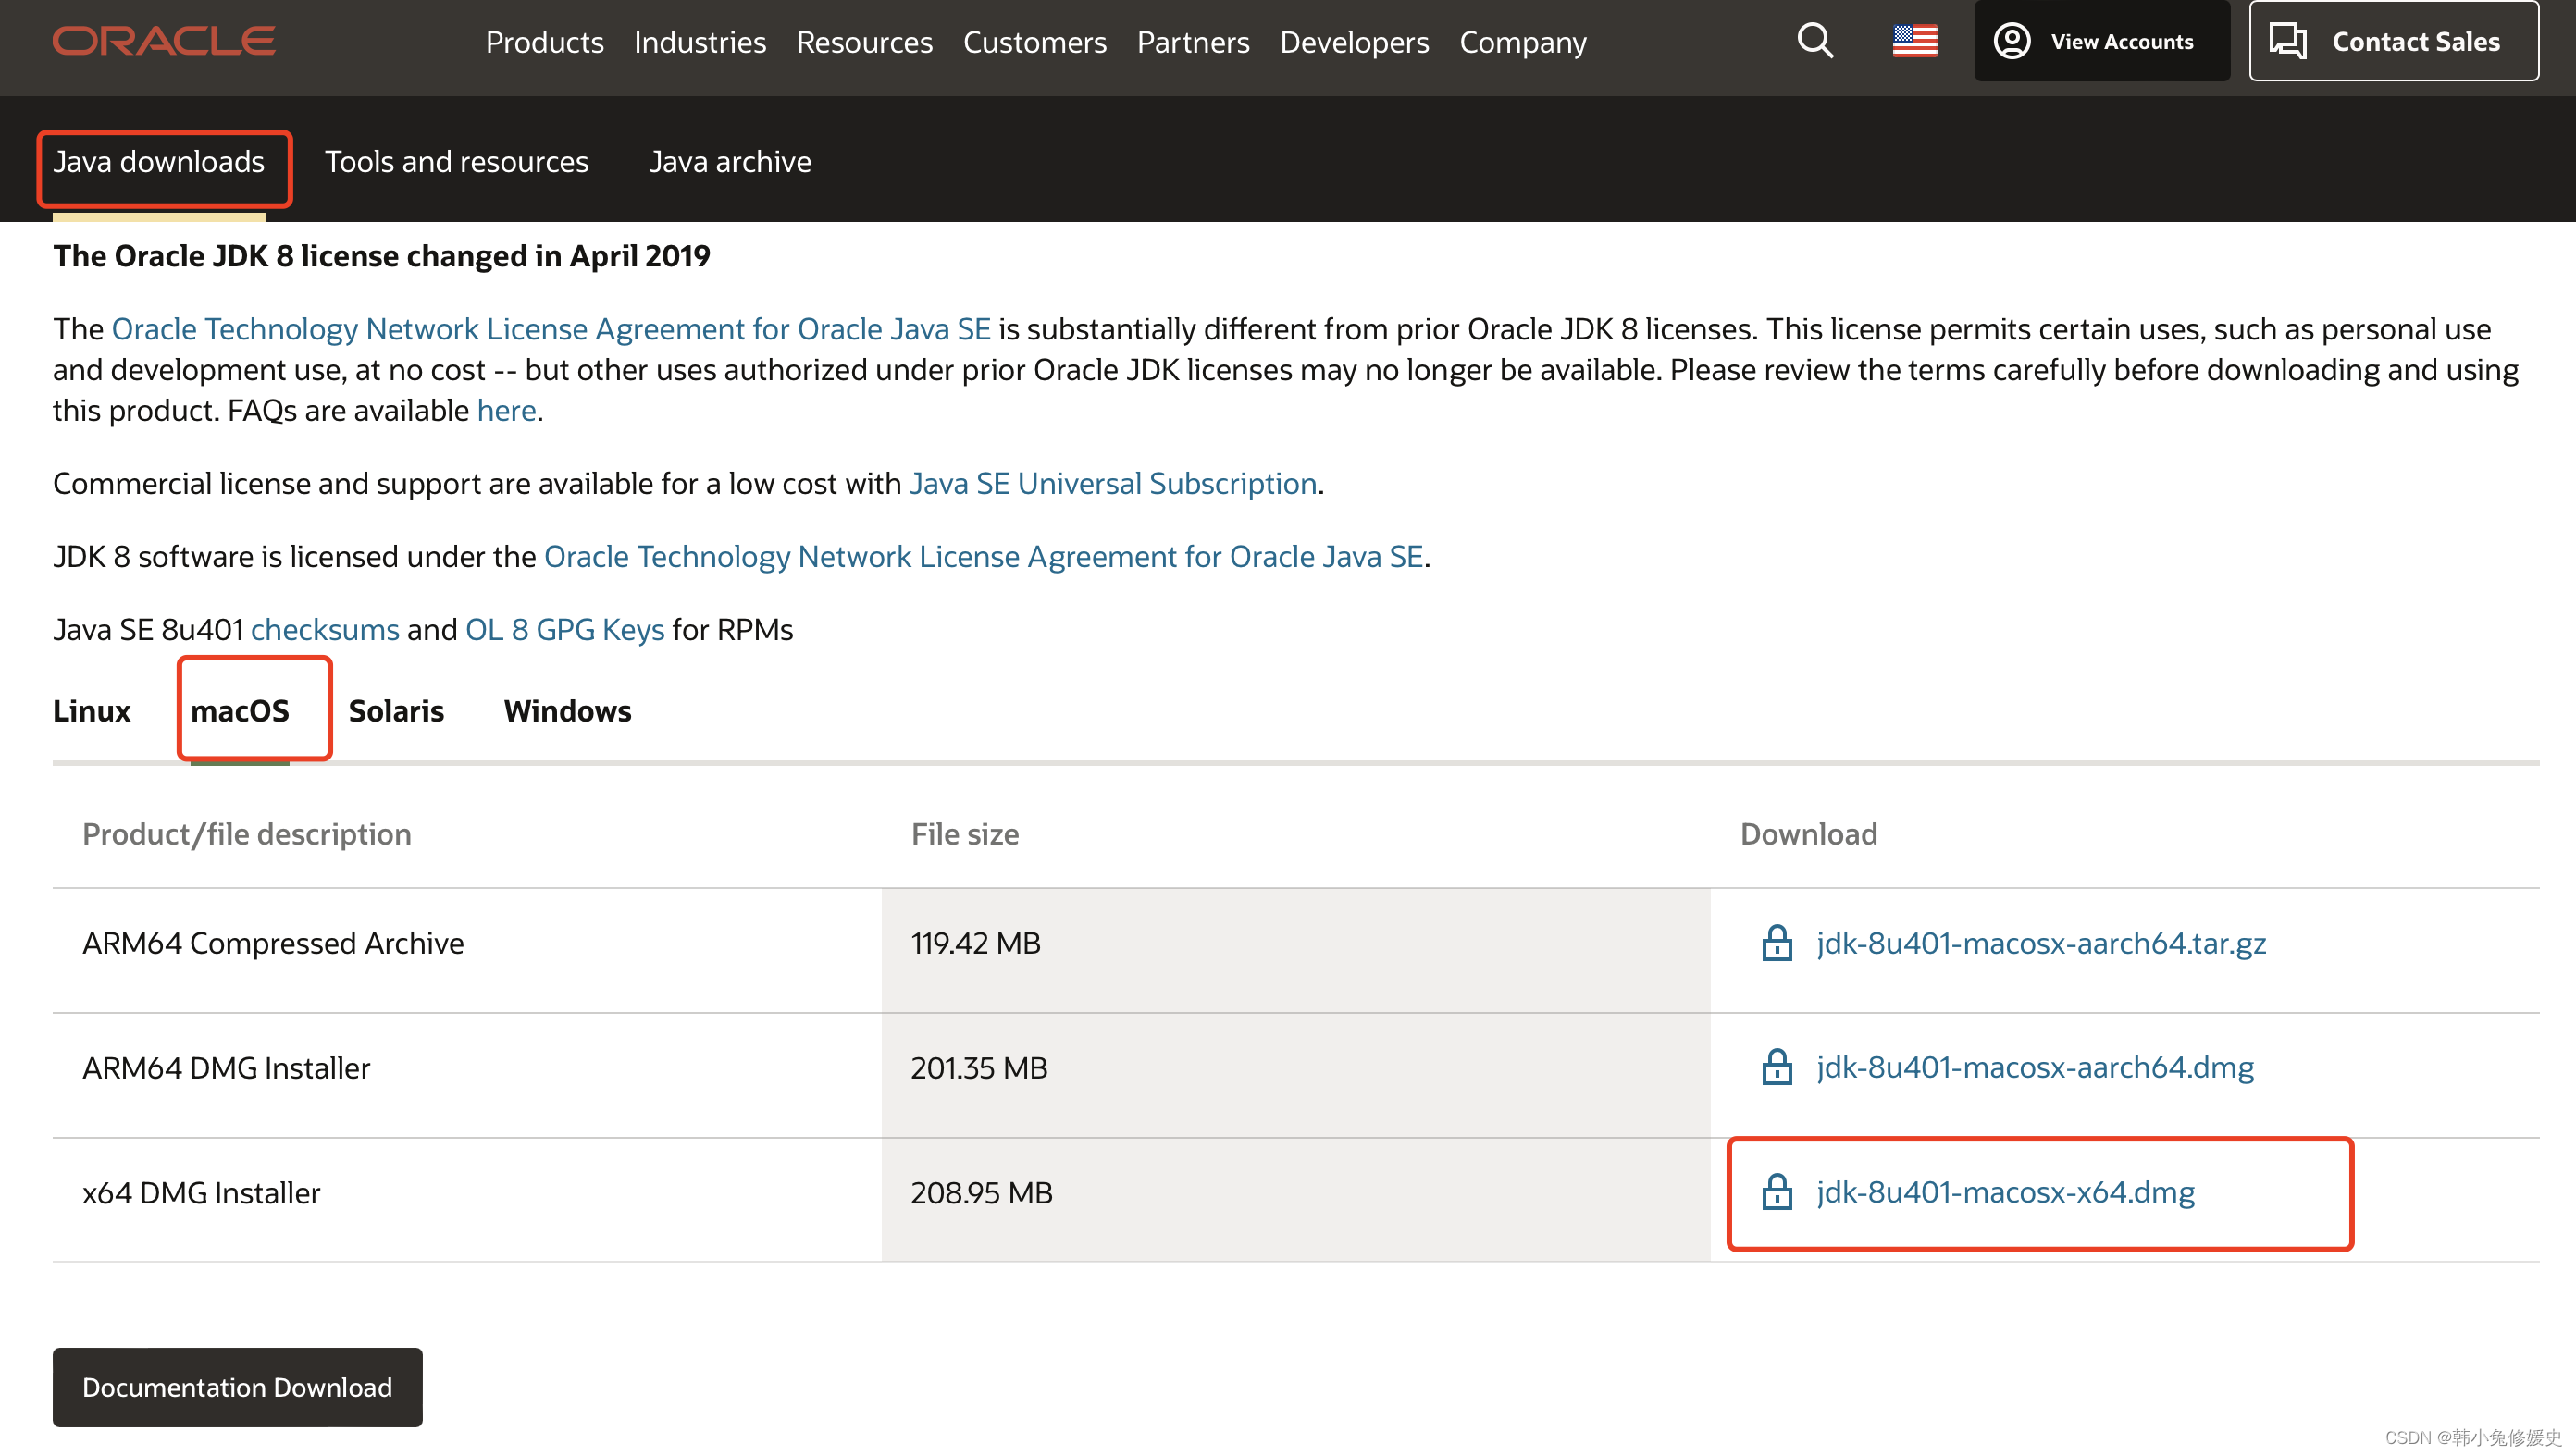Click the jdk-8u401-macosx-x64.dmg download link

(x=2006, y=1192)
